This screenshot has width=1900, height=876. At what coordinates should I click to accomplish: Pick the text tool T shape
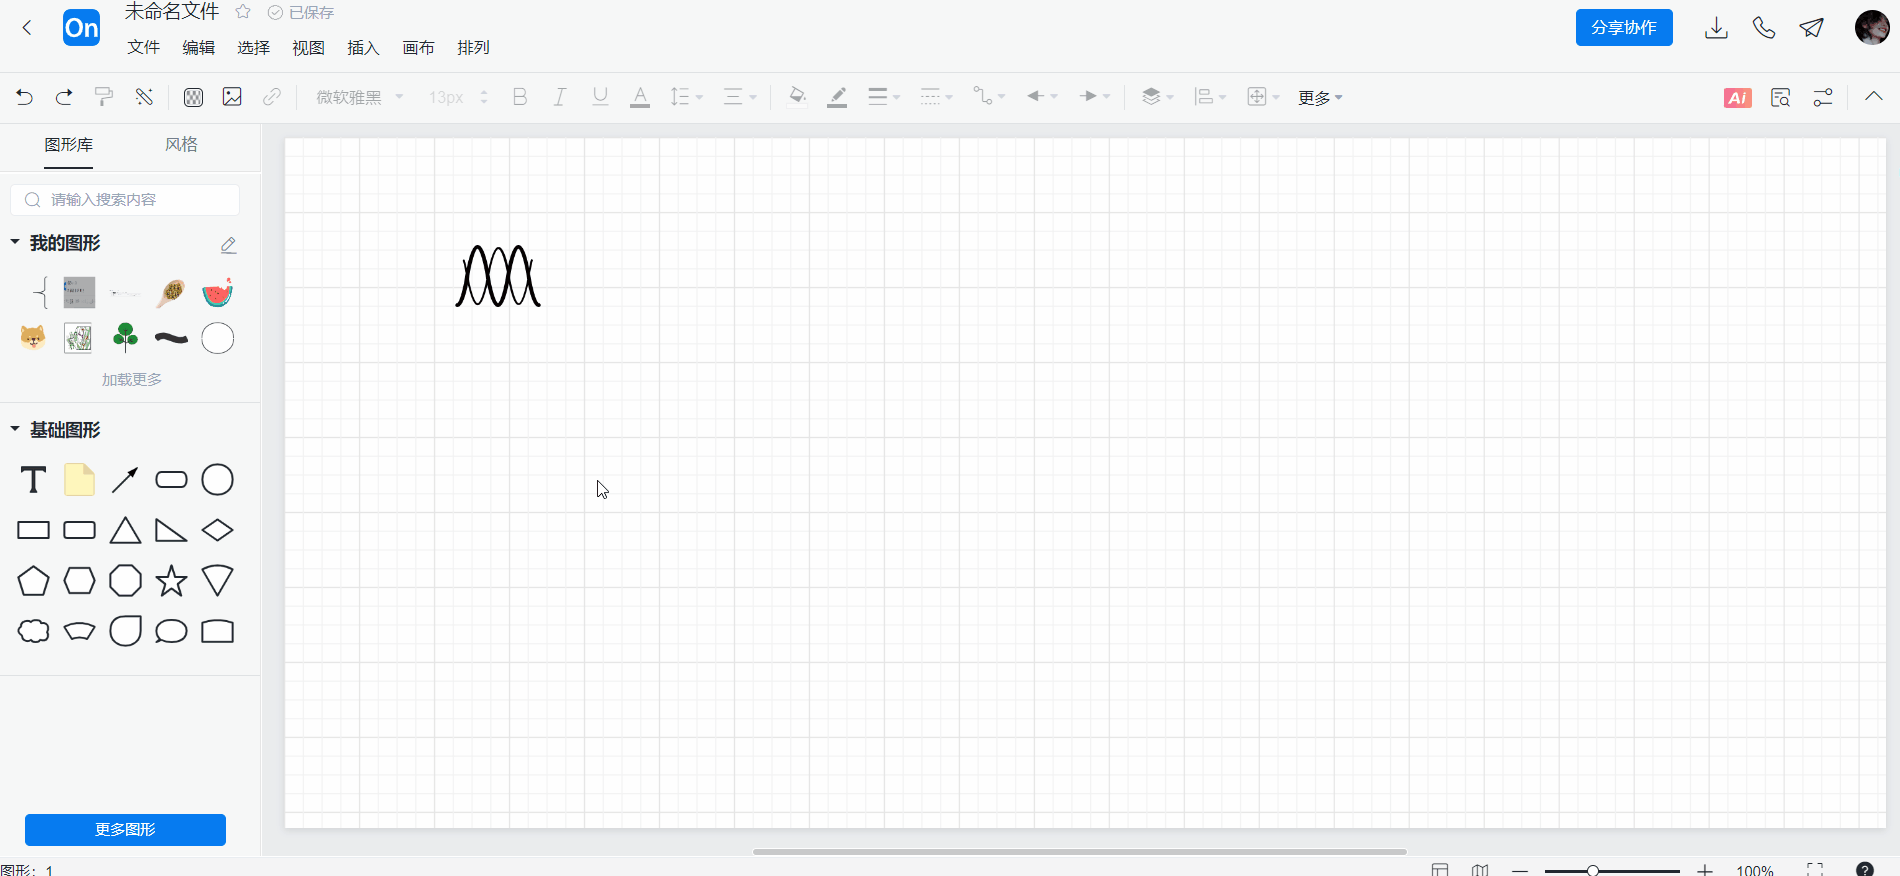click(x=33, y=480)
